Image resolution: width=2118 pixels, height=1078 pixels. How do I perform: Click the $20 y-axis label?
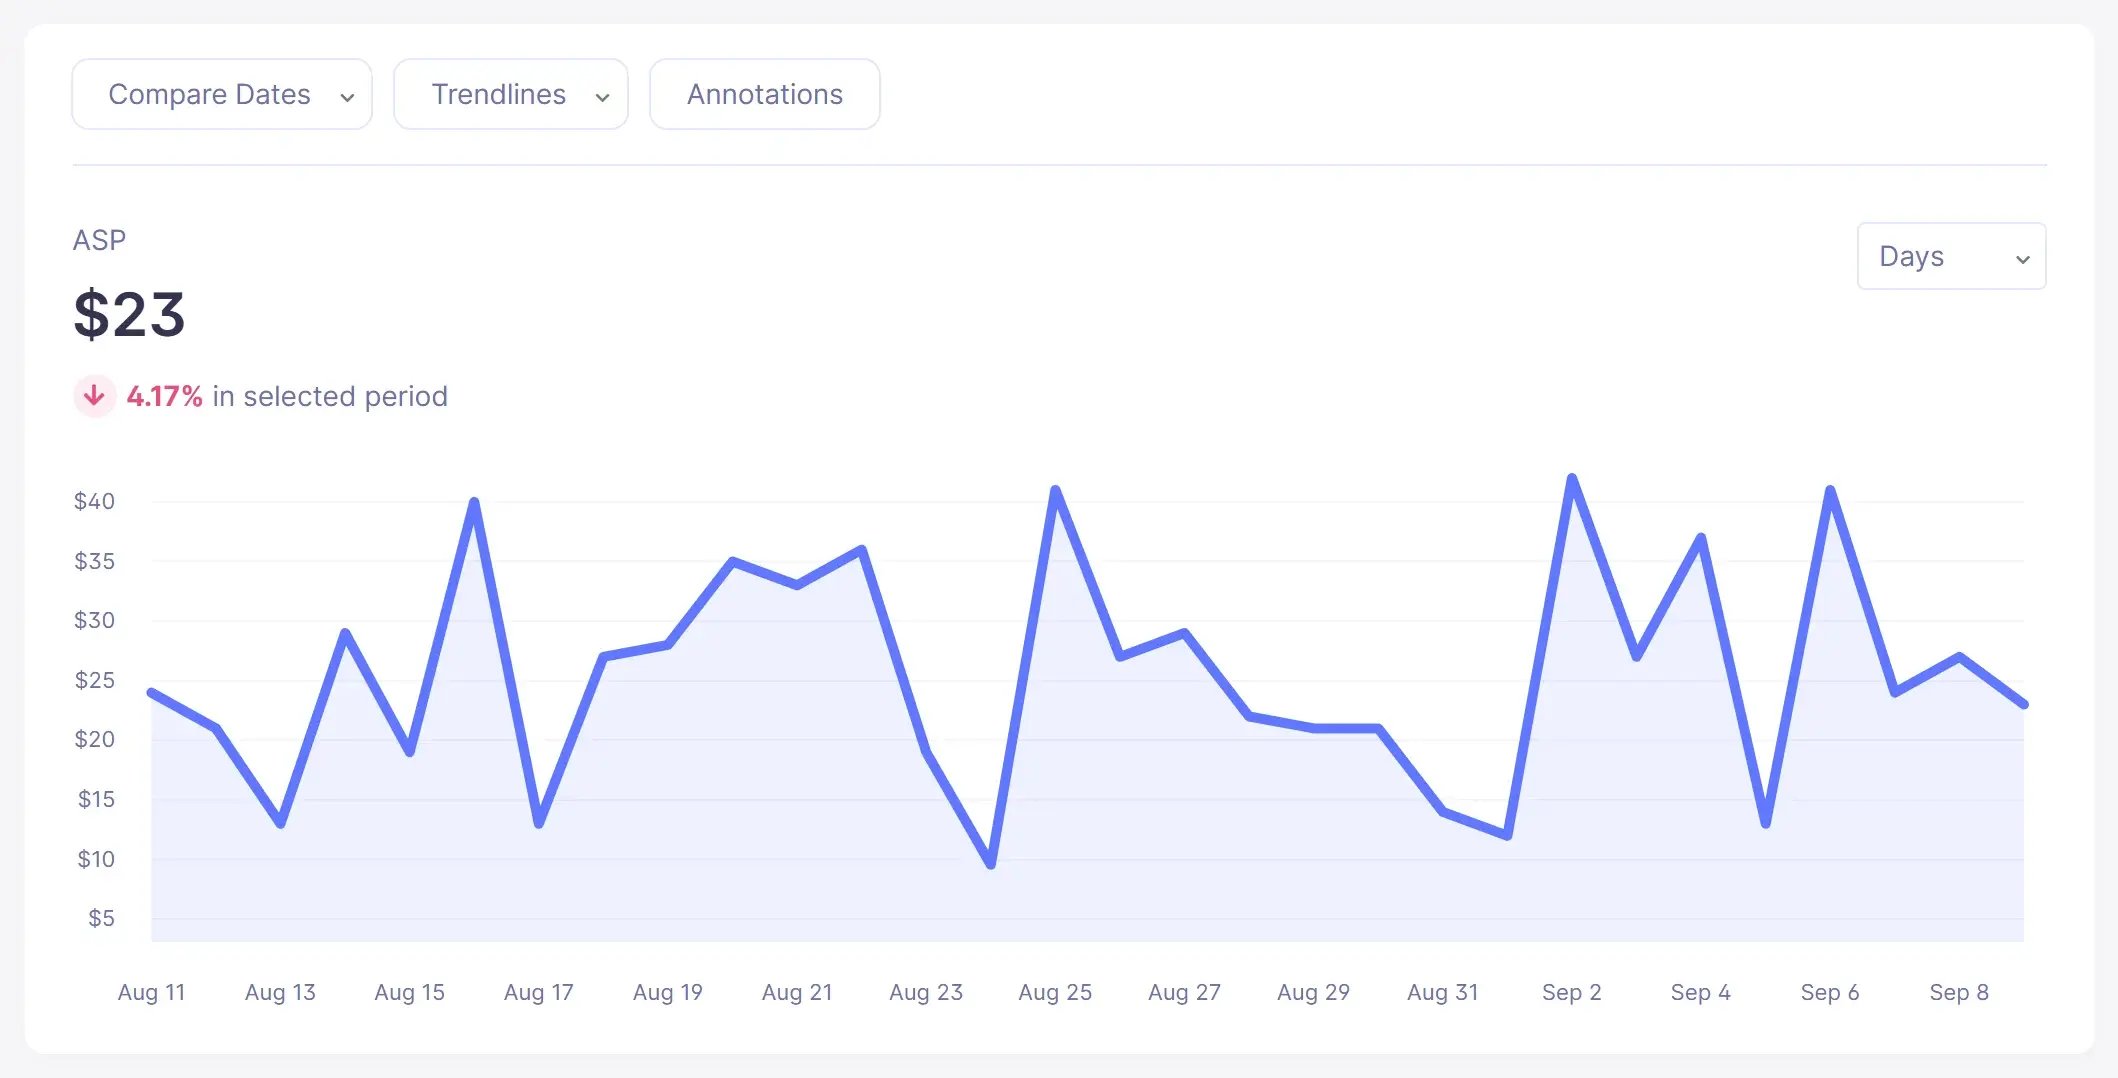[x=94, y=739]
